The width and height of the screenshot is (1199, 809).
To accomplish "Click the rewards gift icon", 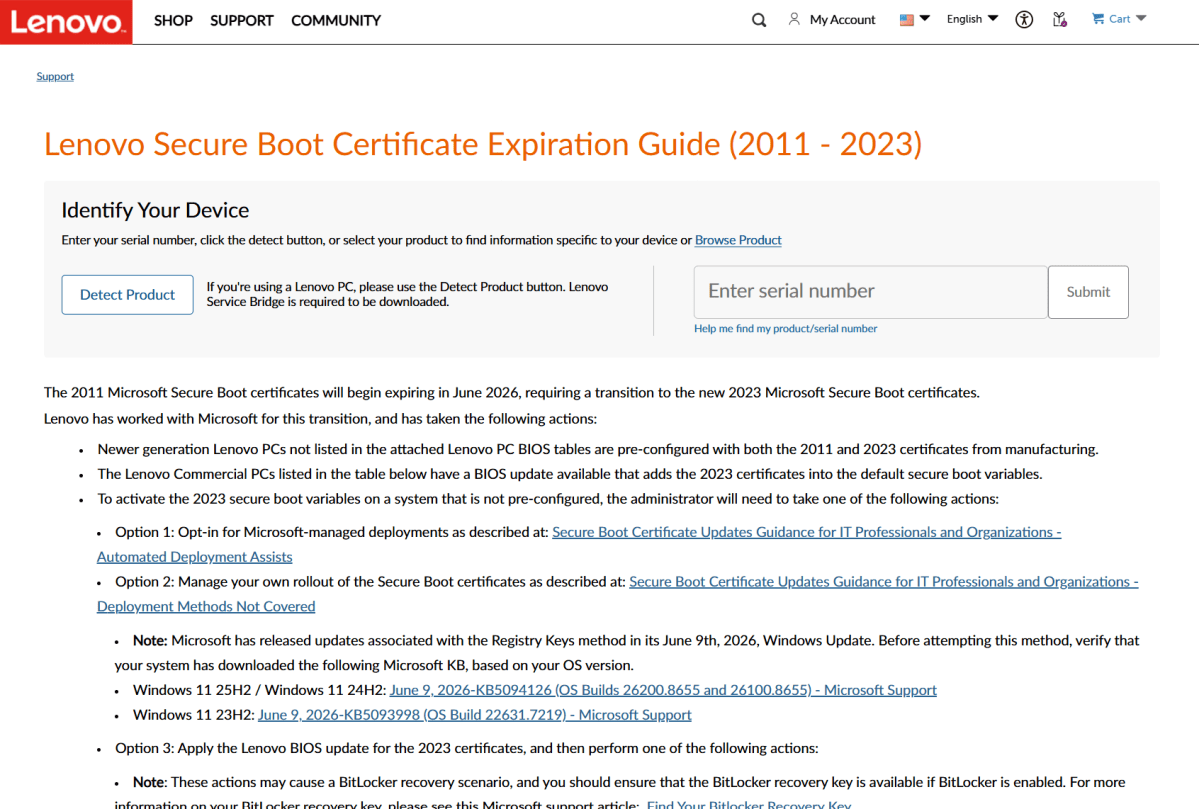I will (x=1060, y=20).
